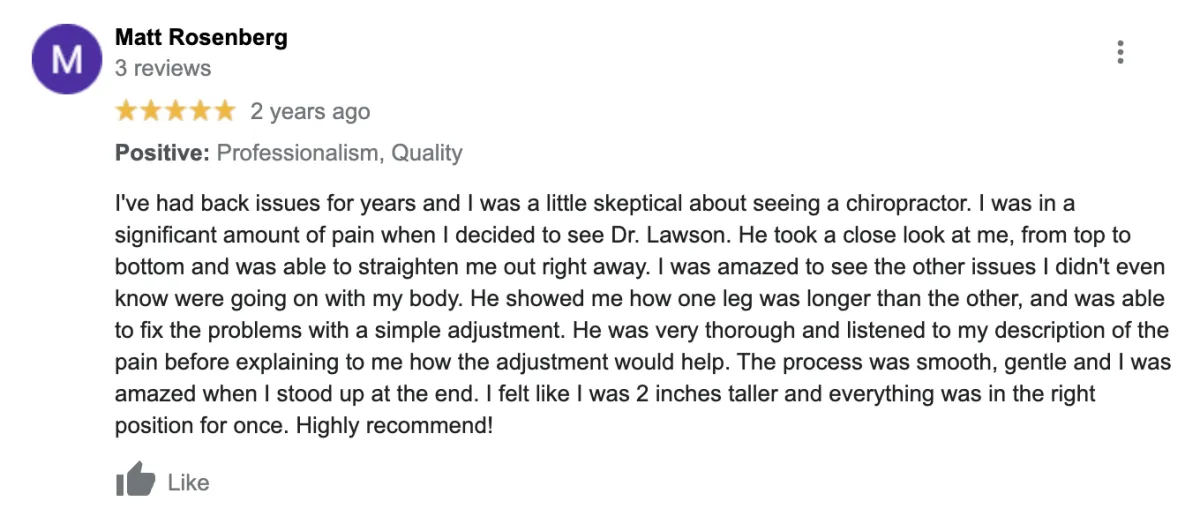Click the "Like" text label
Viewport: 1200px width, 531px height.
tap(188, 483)
